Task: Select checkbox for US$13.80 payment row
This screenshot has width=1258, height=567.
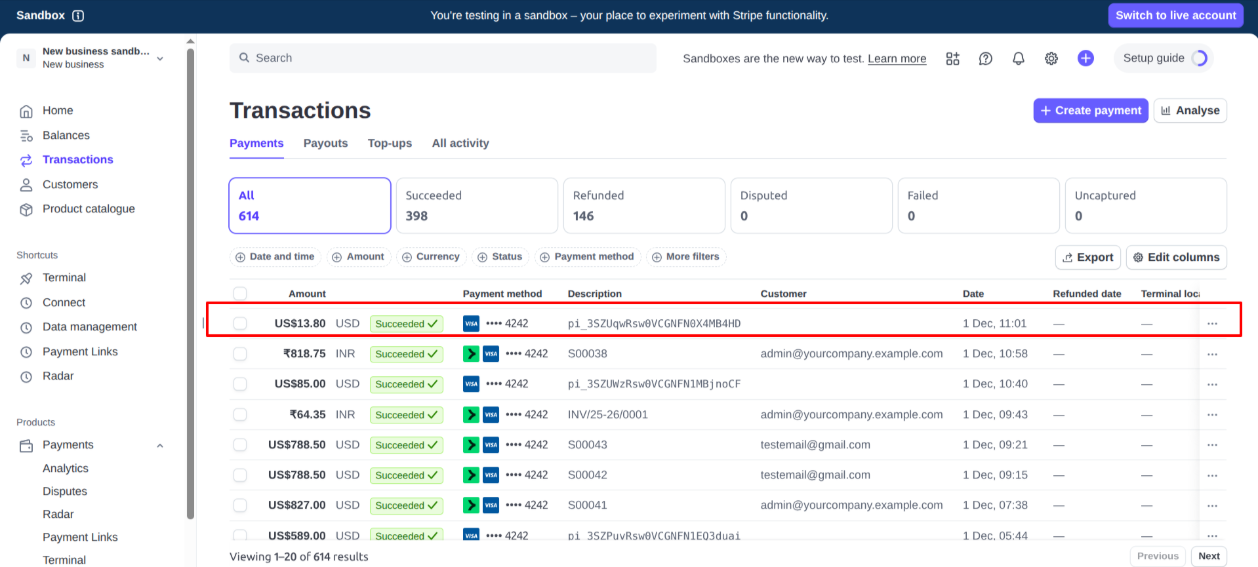Action: pos(240,323)
